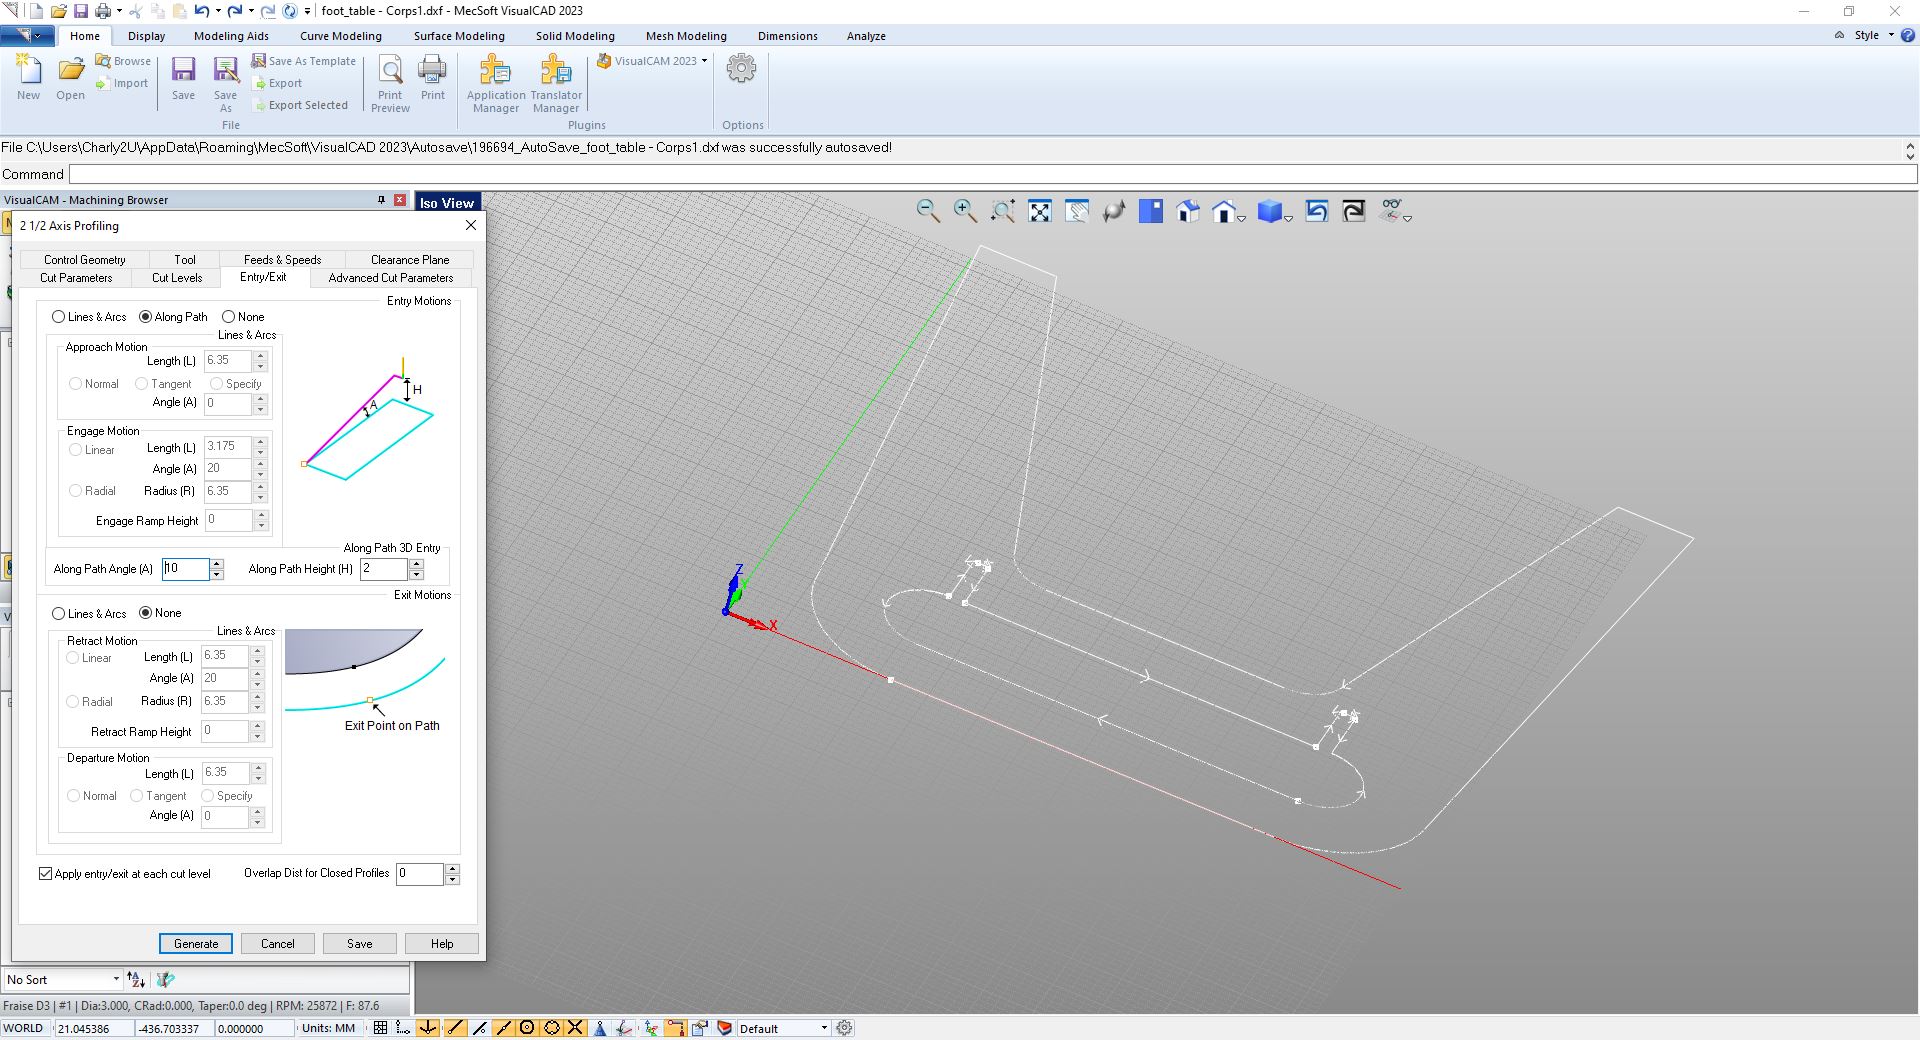Click the Fit View (zoom extents) icon
The height and width of the screenshot is (1040, 1920).
point(1040,211)
